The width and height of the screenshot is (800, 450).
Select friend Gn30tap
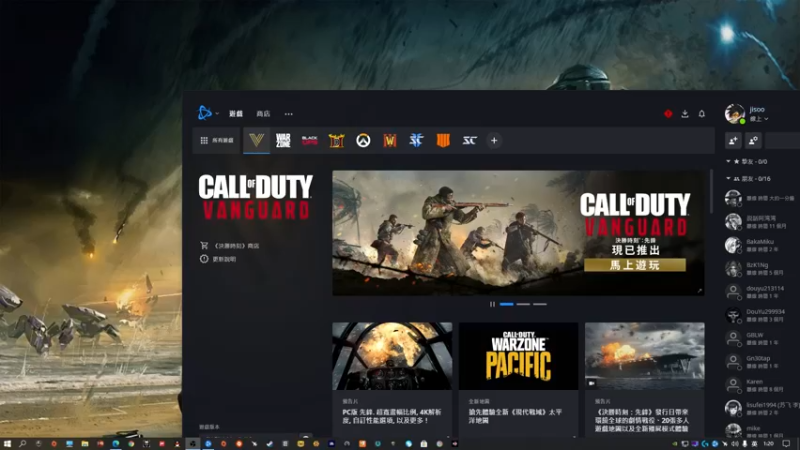pos(760,362)
